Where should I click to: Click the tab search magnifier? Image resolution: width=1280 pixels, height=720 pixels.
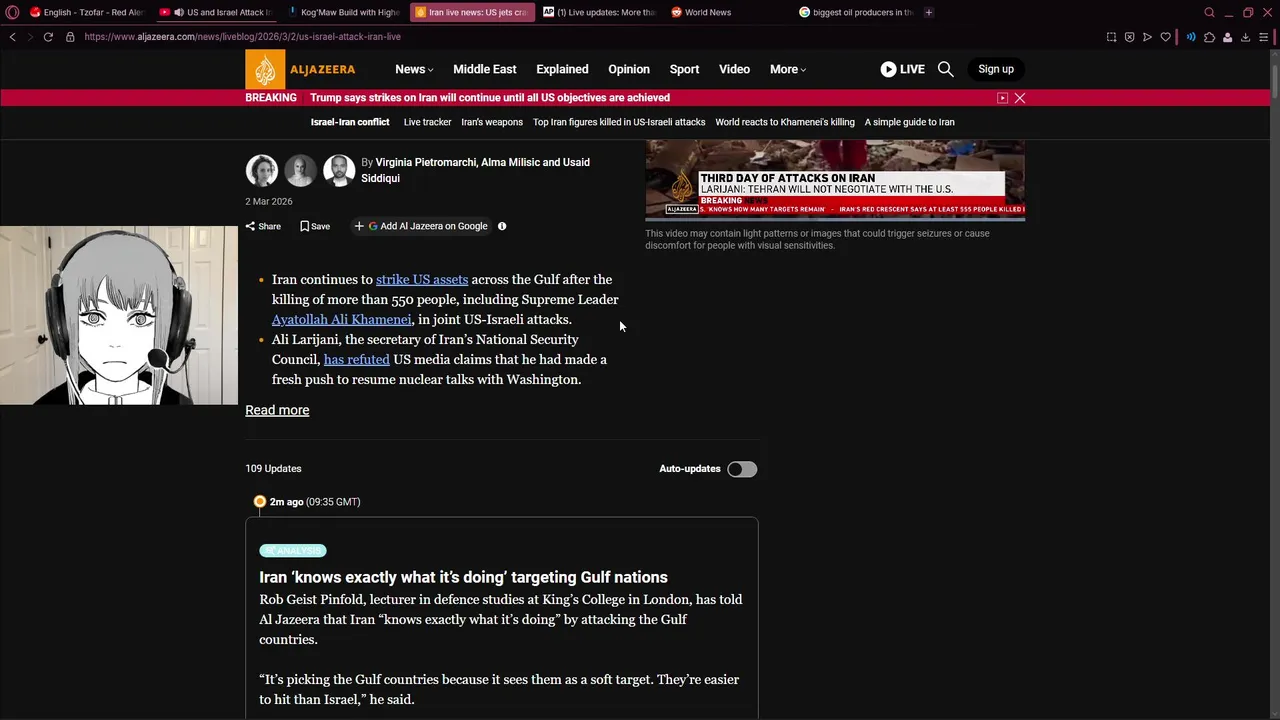click(x=1209, y=12)
